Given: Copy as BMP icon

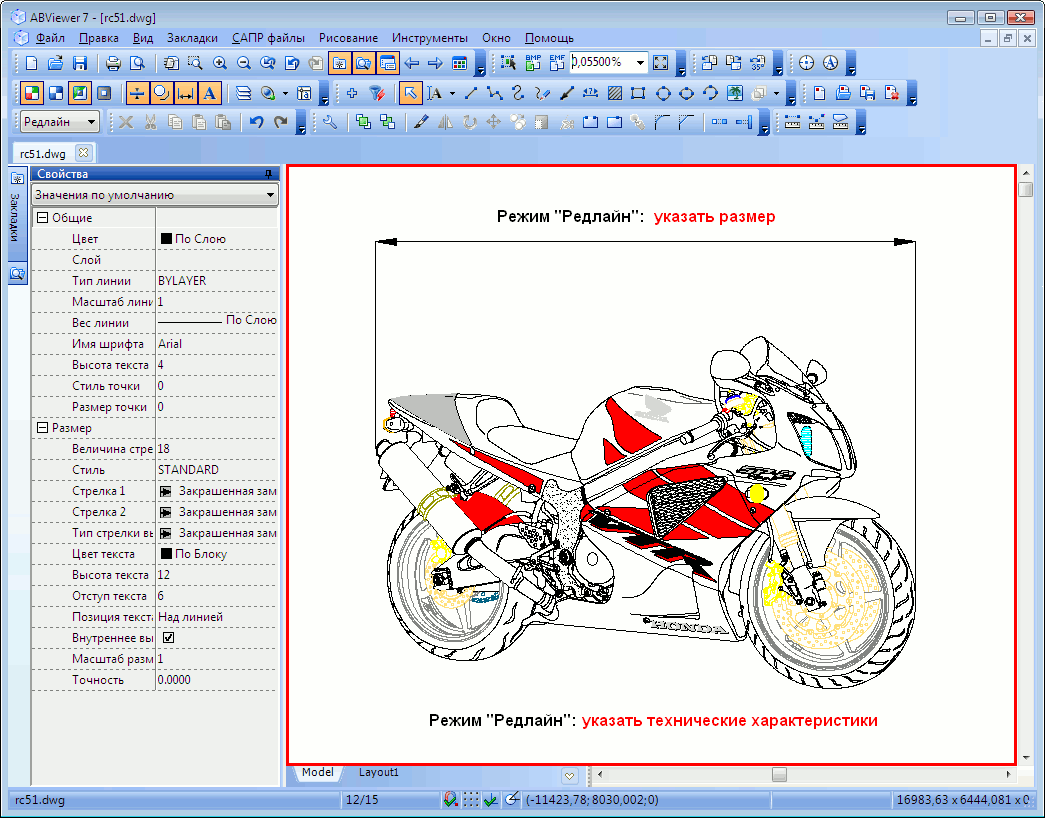Looking at the screenshot, I should 533,63.
